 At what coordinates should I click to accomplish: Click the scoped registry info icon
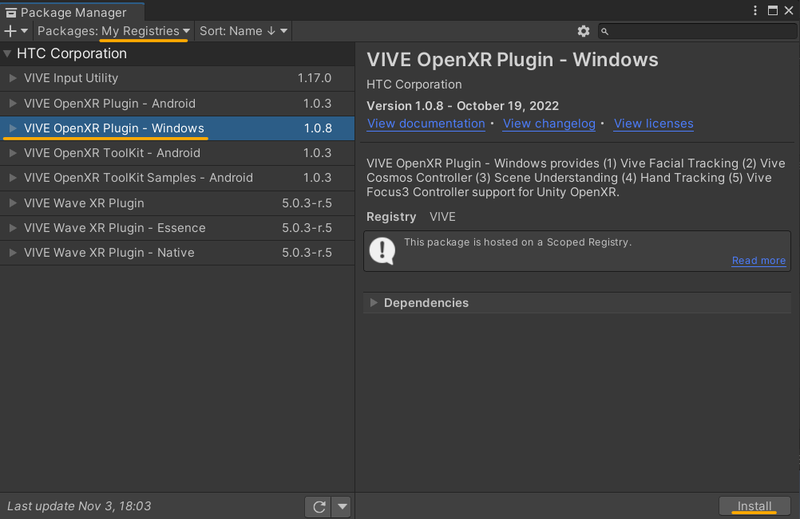click(x=382, y=251)
